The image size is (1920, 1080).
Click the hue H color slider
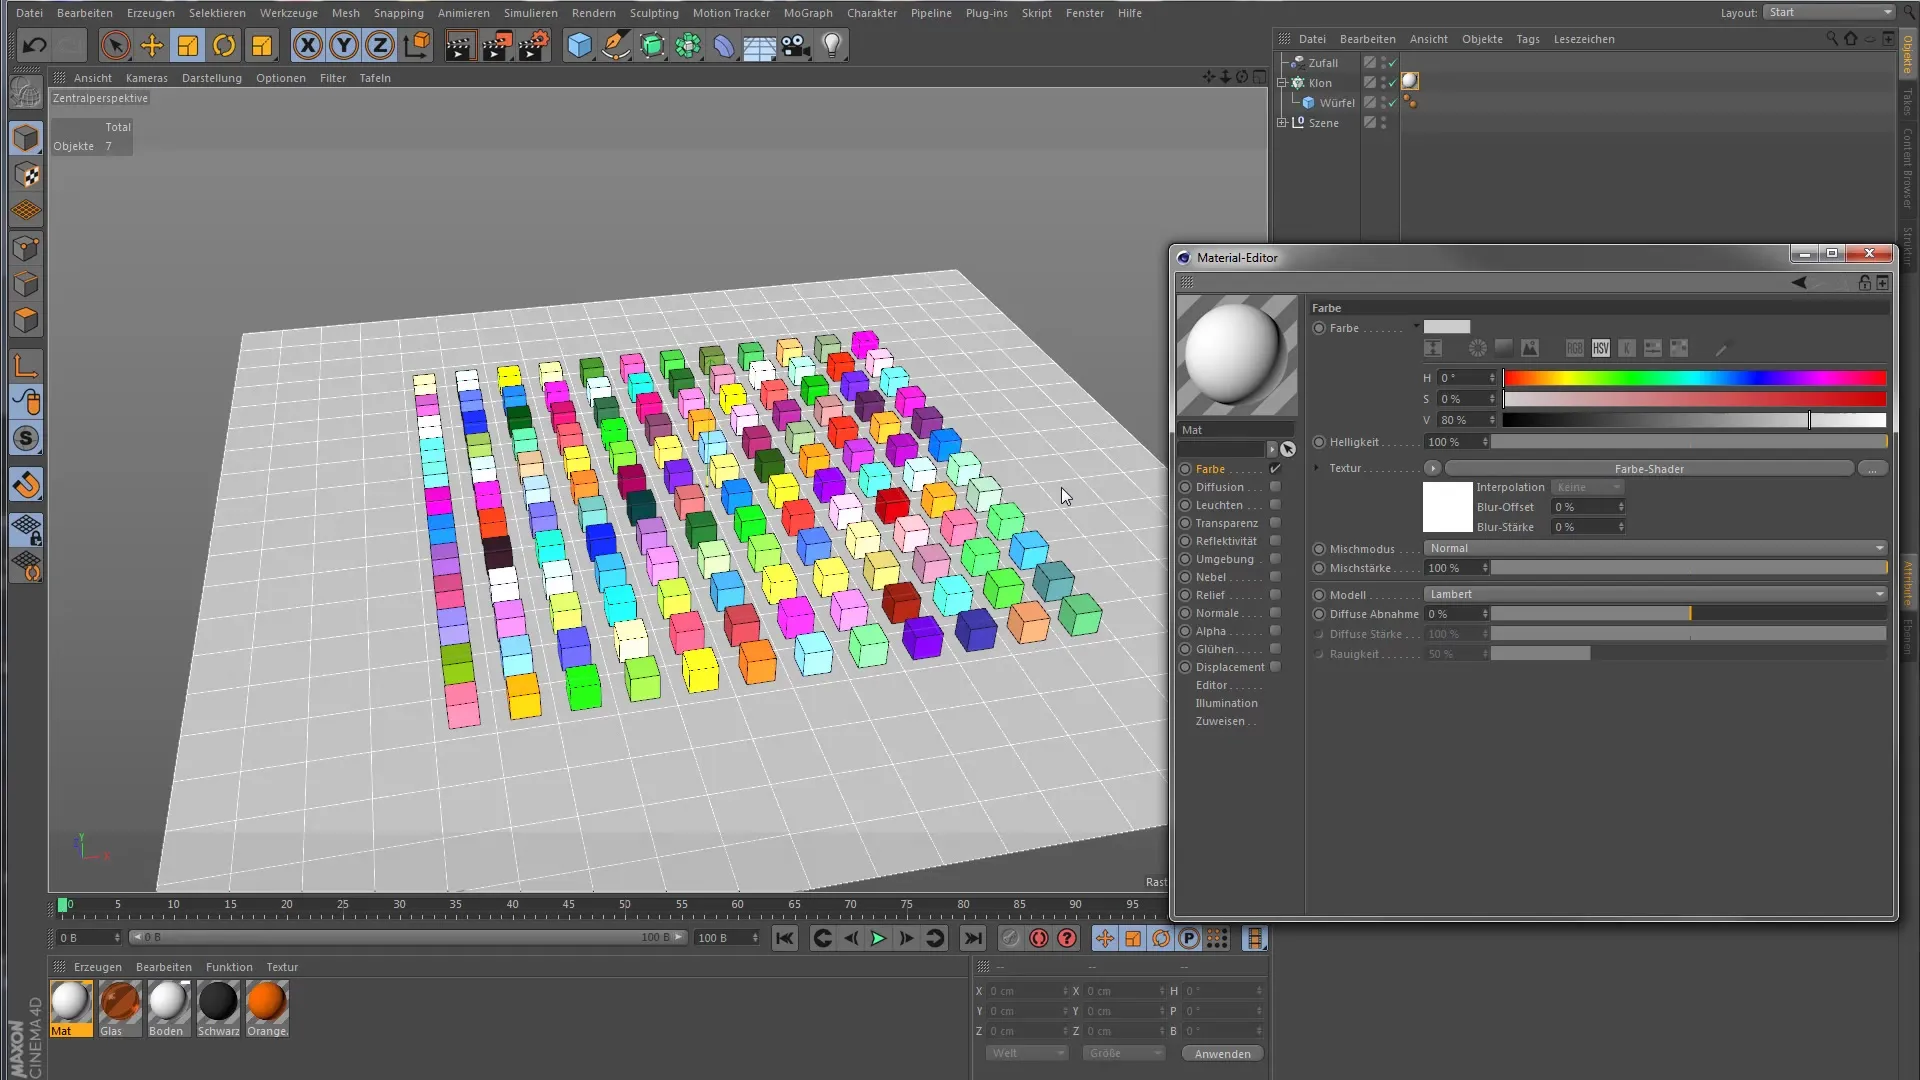(x=1694, y=378)
